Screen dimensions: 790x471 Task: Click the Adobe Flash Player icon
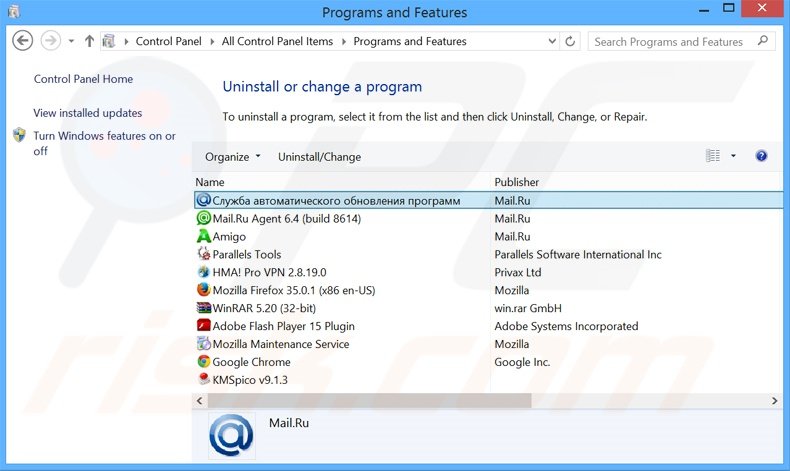click(x=204, y=326)
